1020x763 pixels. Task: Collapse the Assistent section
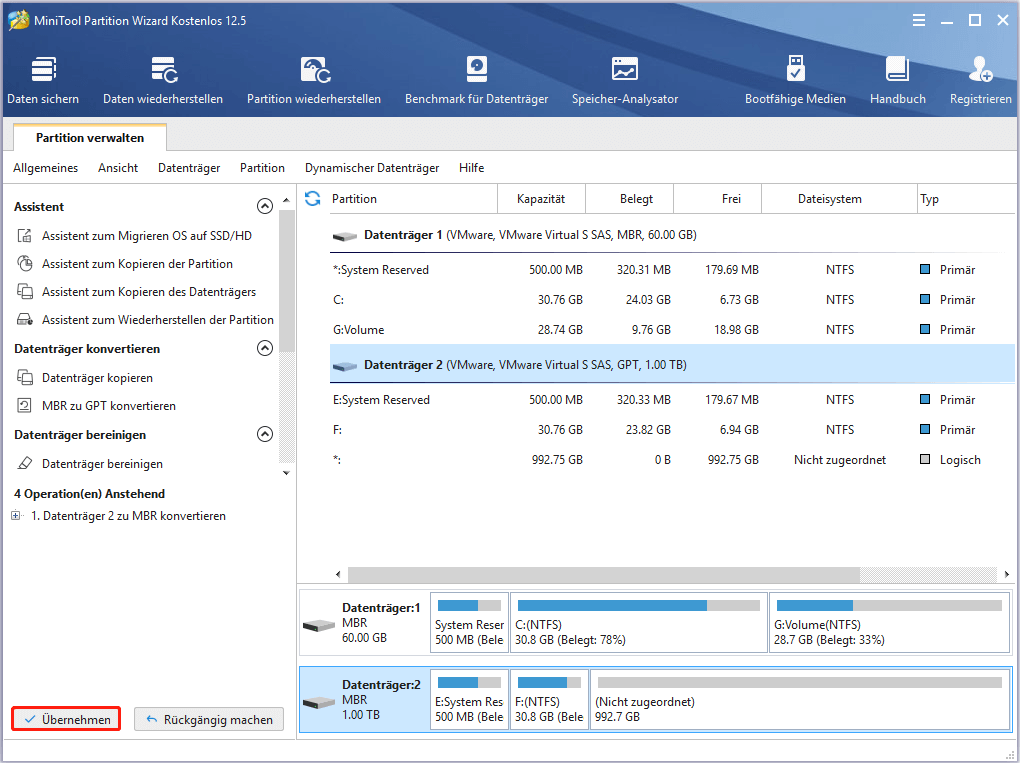(x=265, y=206)
